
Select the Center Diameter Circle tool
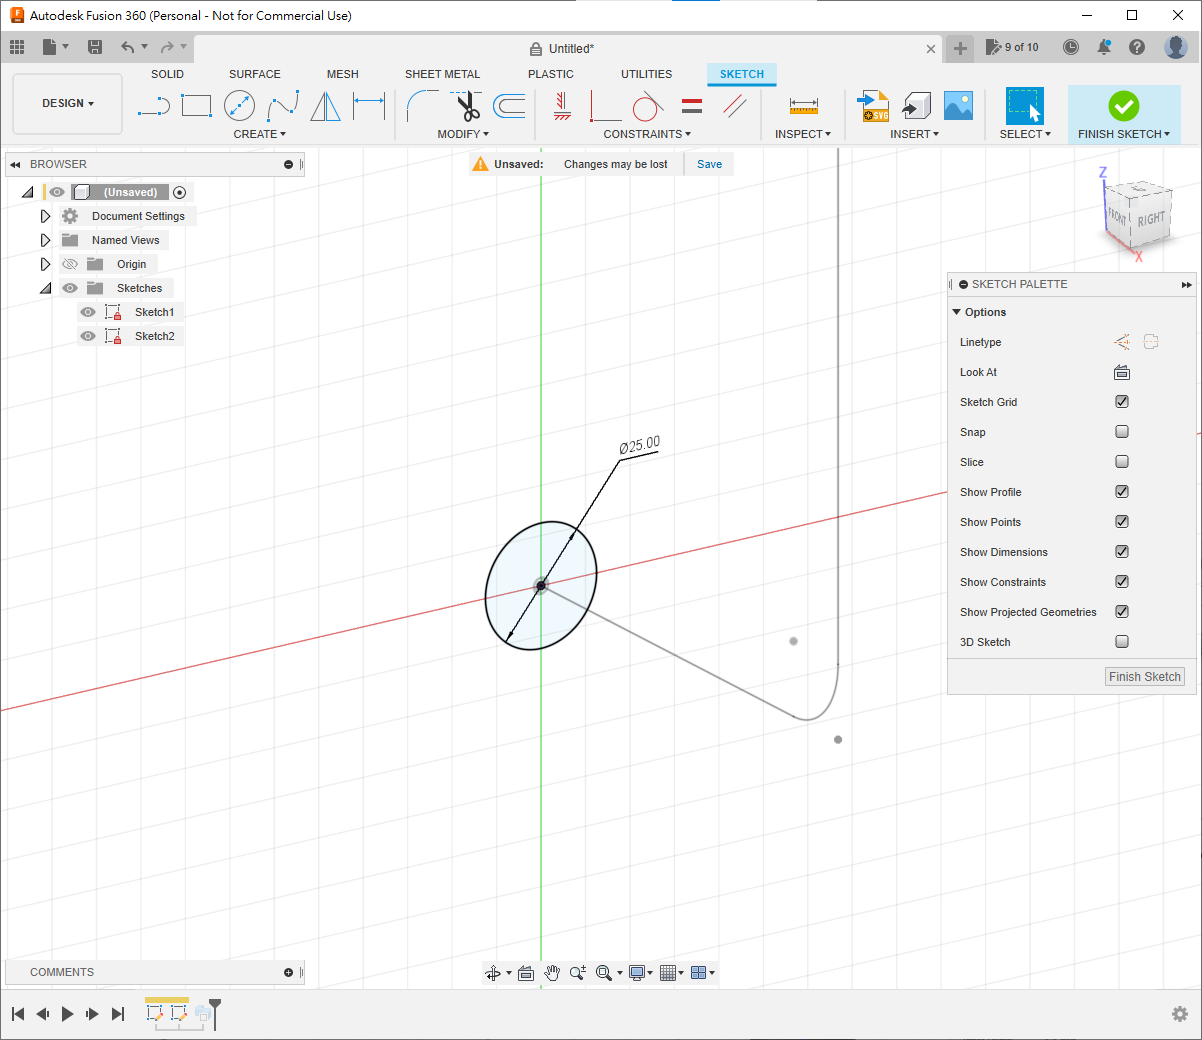click(239, 105)
